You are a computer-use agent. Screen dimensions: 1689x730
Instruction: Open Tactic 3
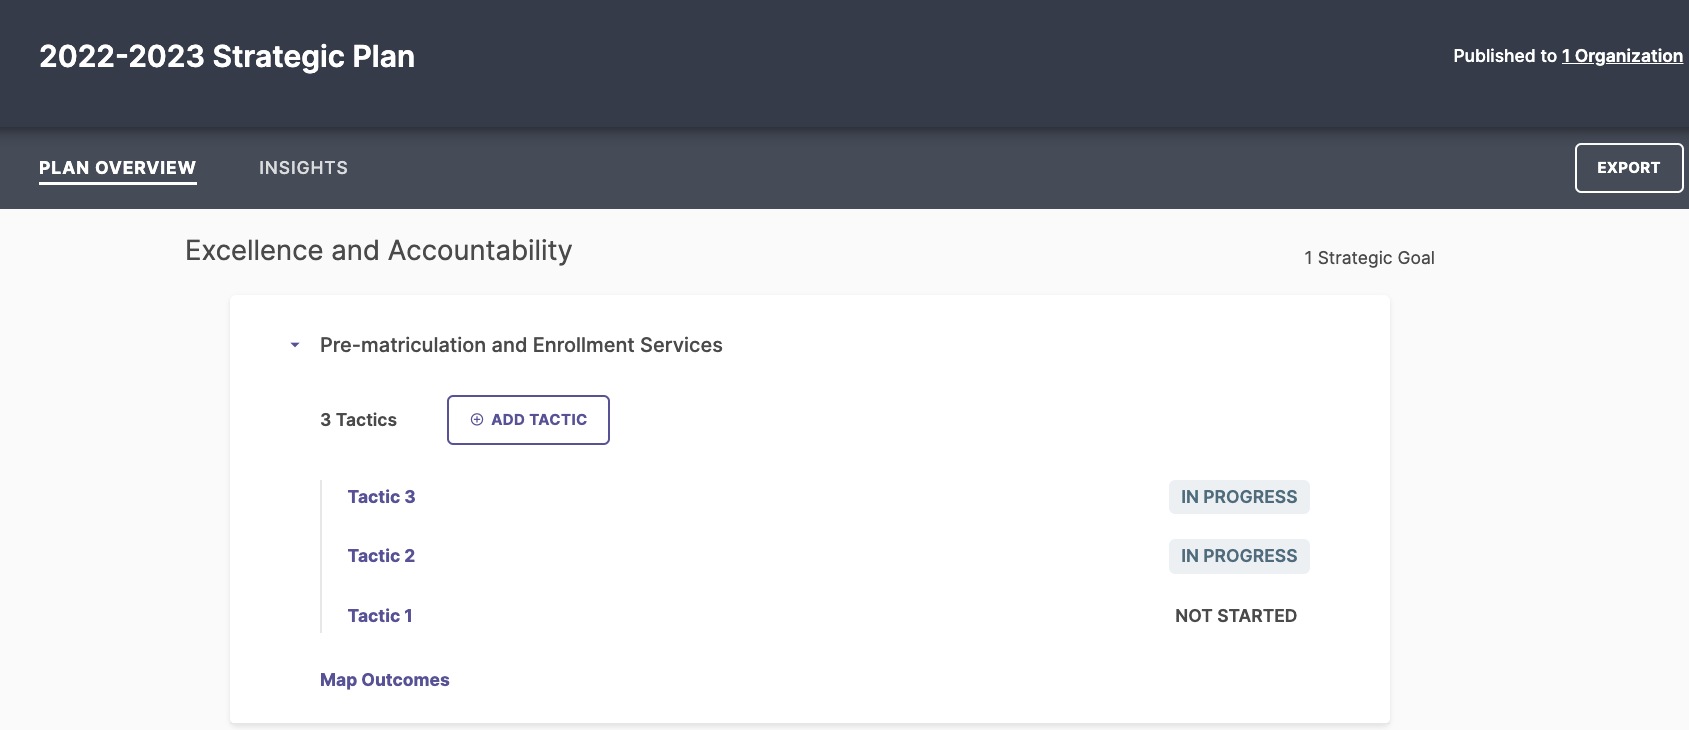click(381, 497)
